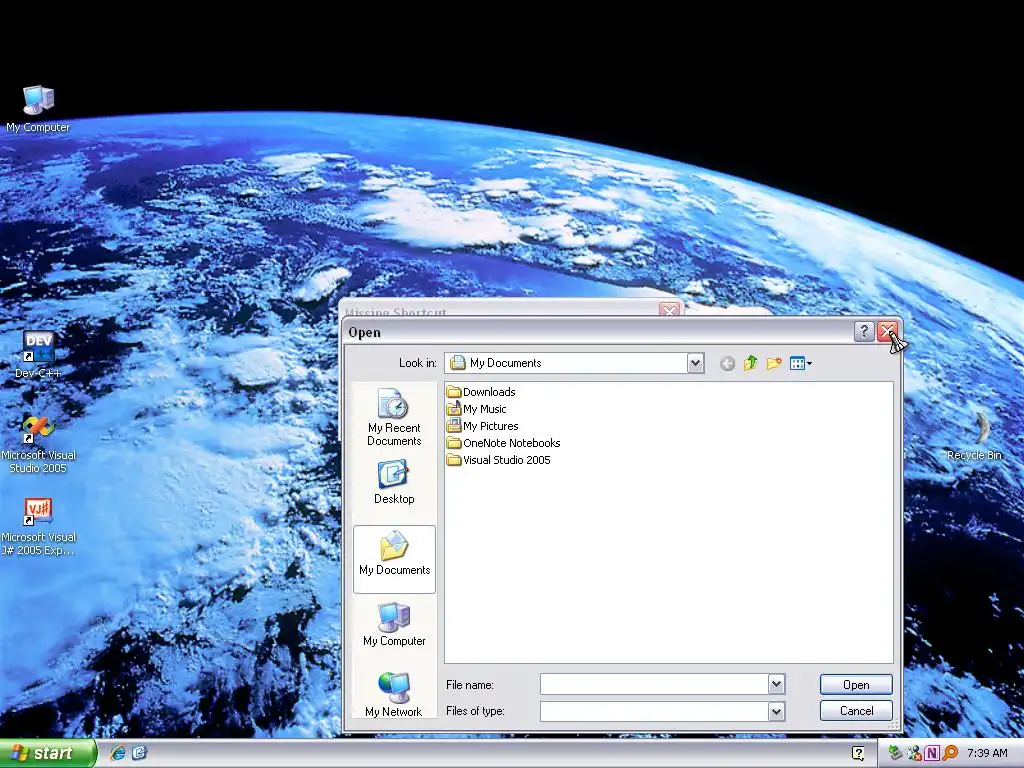Click the Open button
The height and width of the screenshot is (768, 1024).
(856, 684)
